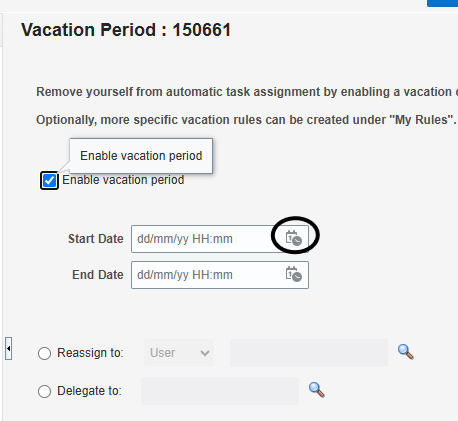Click the blue button at top right corner
Viewport: 458px width, 421px height.
tap(442, 3)
